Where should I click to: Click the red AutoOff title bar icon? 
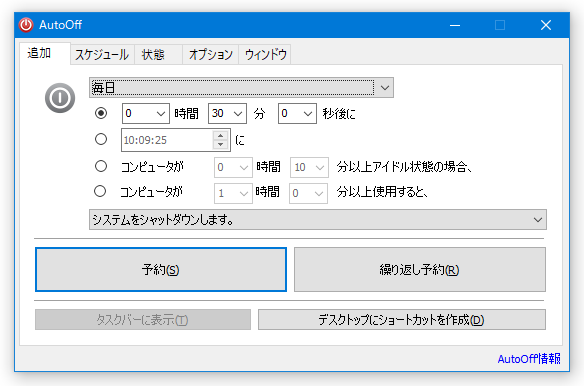[26, 25]
